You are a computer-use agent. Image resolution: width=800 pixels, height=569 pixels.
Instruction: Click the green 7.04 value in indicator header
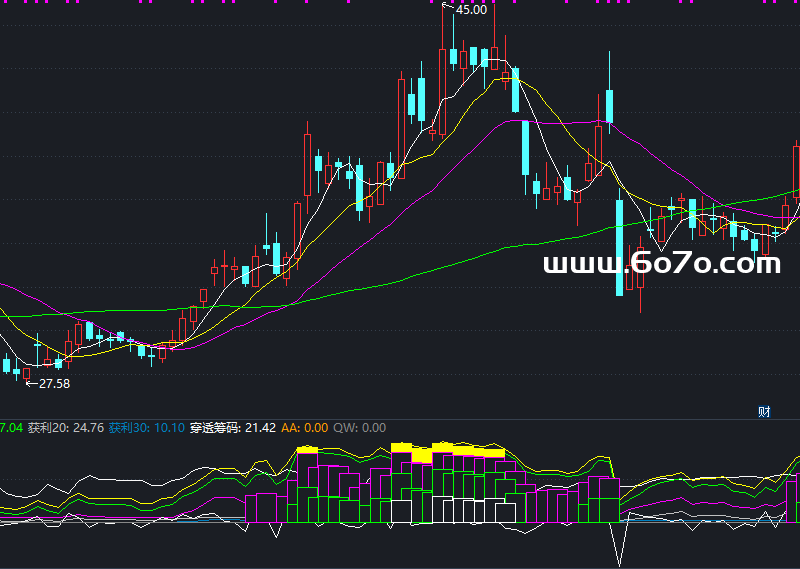[x=11, y=428]
